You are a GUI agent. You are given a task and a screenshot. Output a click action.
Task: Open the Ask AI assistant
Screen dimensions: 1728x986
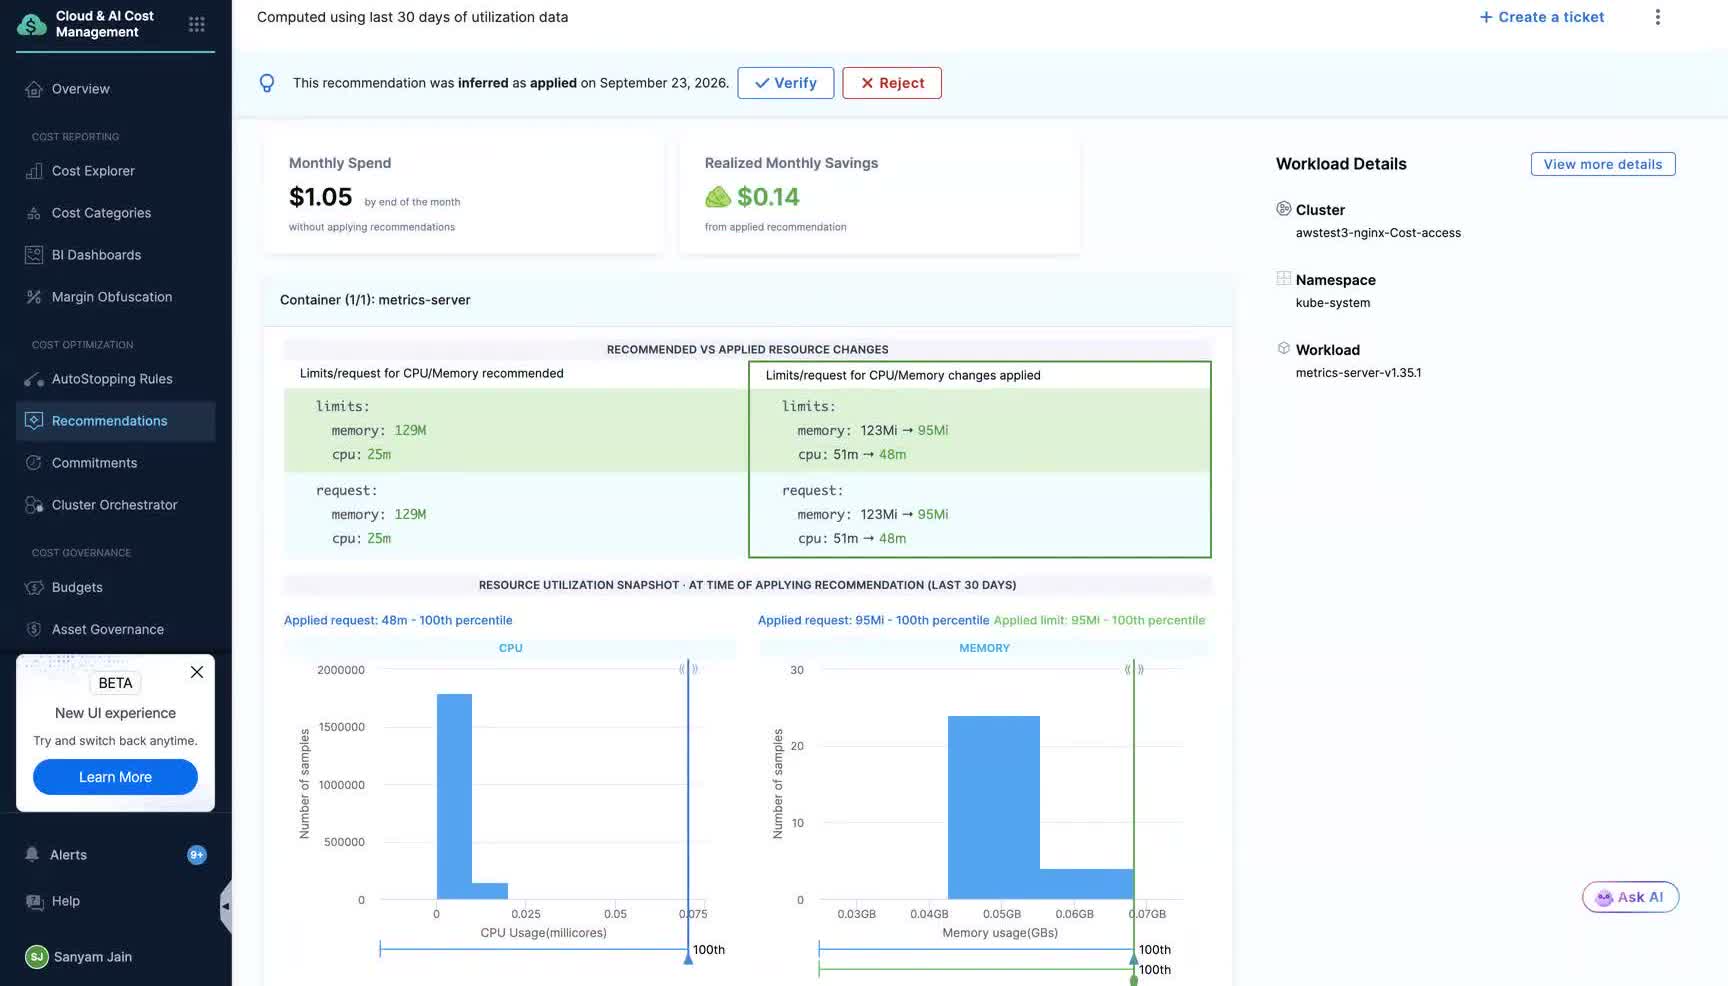pos(1630,897)
